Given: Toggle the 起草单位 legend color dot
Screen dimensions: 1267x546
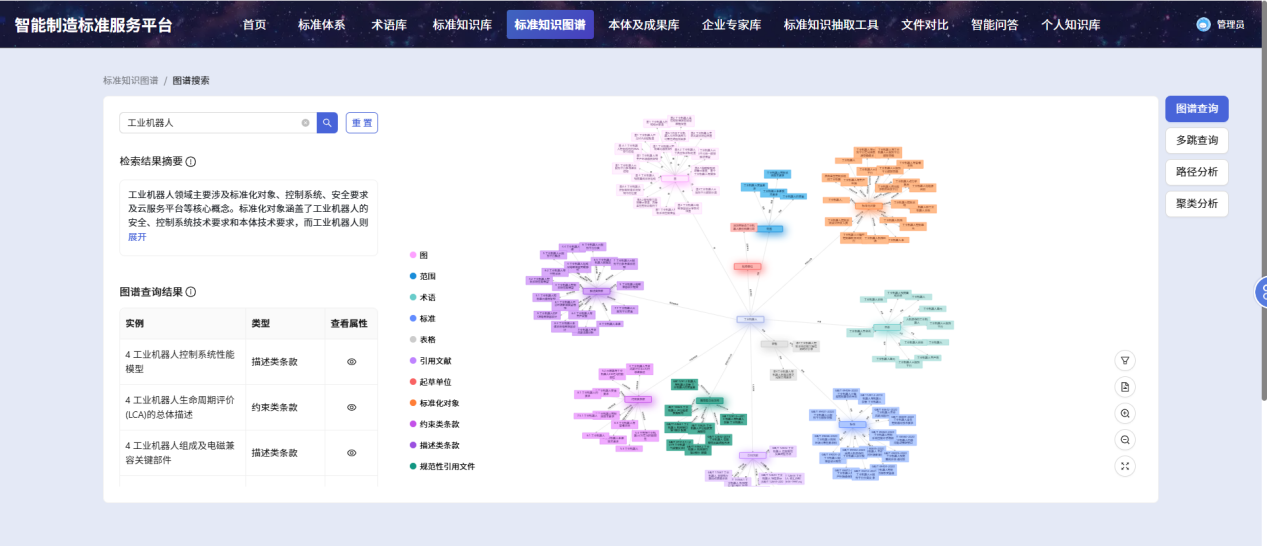Looking at the screenshot, I should 413,382.
